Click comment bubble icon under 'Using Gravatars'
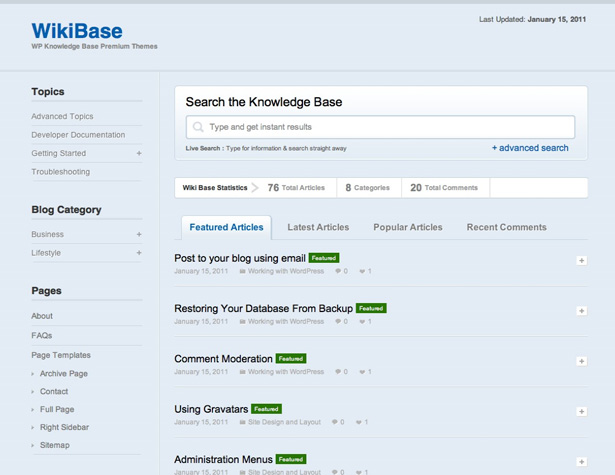Viewport: 615px width, 475px height. point(335,422)
